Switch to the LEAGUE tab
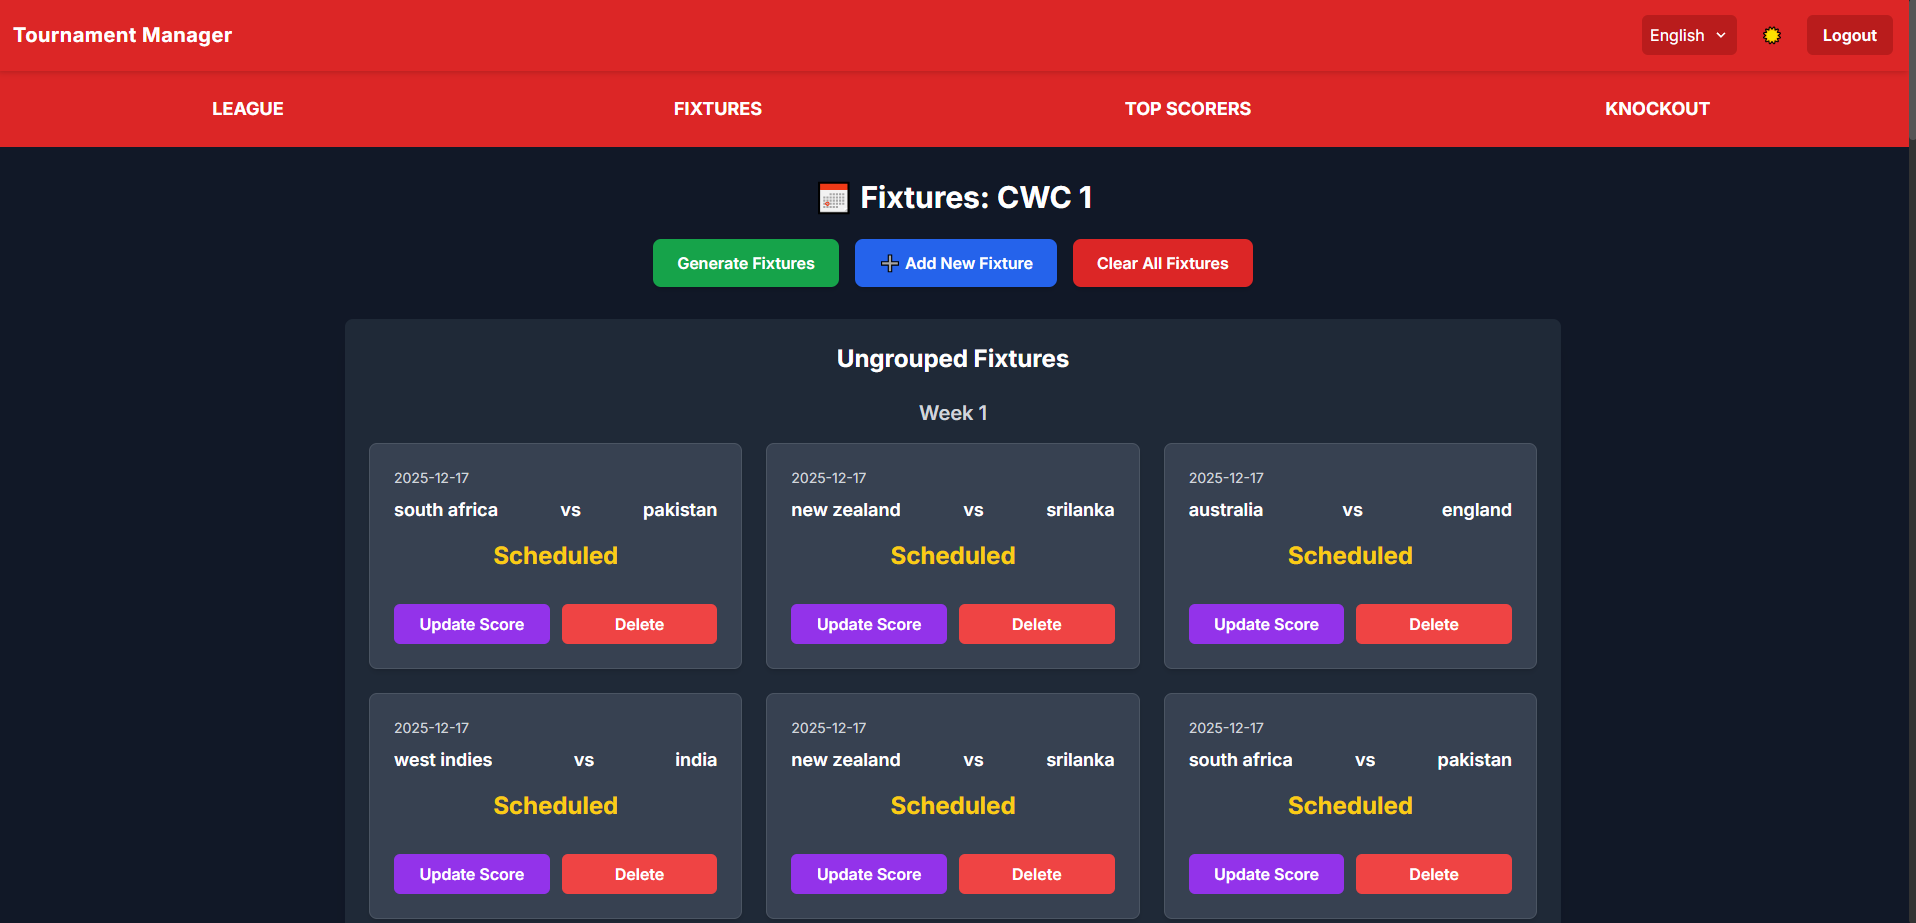Screen dimensions: 1916x923 248,108
